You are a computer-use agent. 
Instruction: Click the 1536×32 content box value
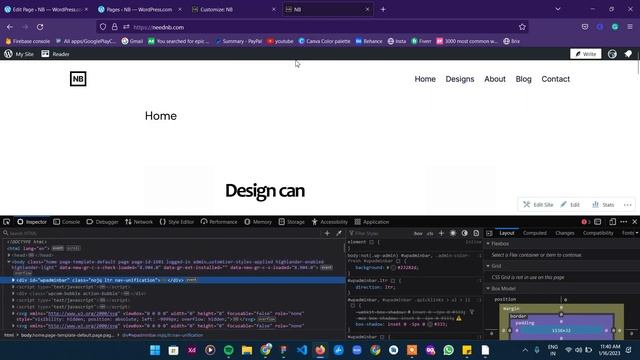coord(561,331)
